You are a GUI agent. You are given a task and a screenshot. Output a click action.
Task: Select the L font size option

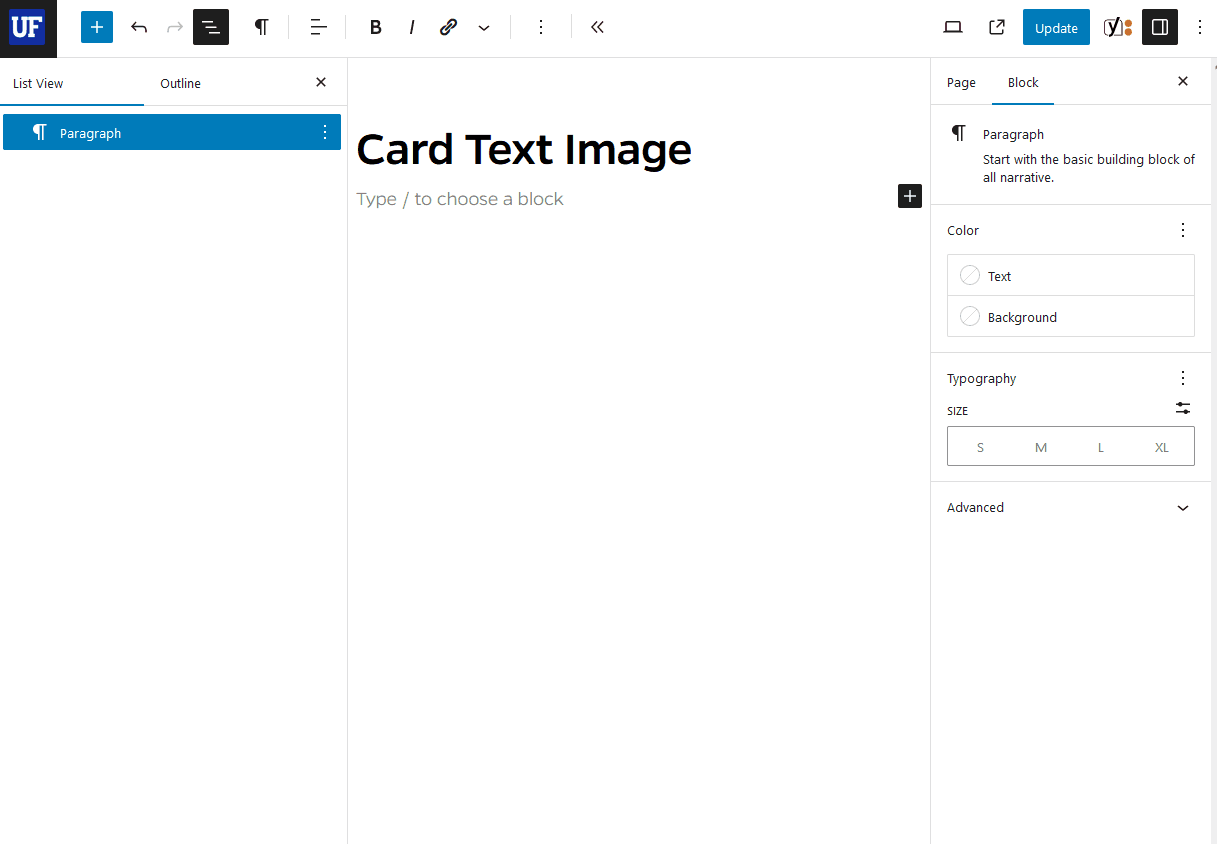point(1100,447)
